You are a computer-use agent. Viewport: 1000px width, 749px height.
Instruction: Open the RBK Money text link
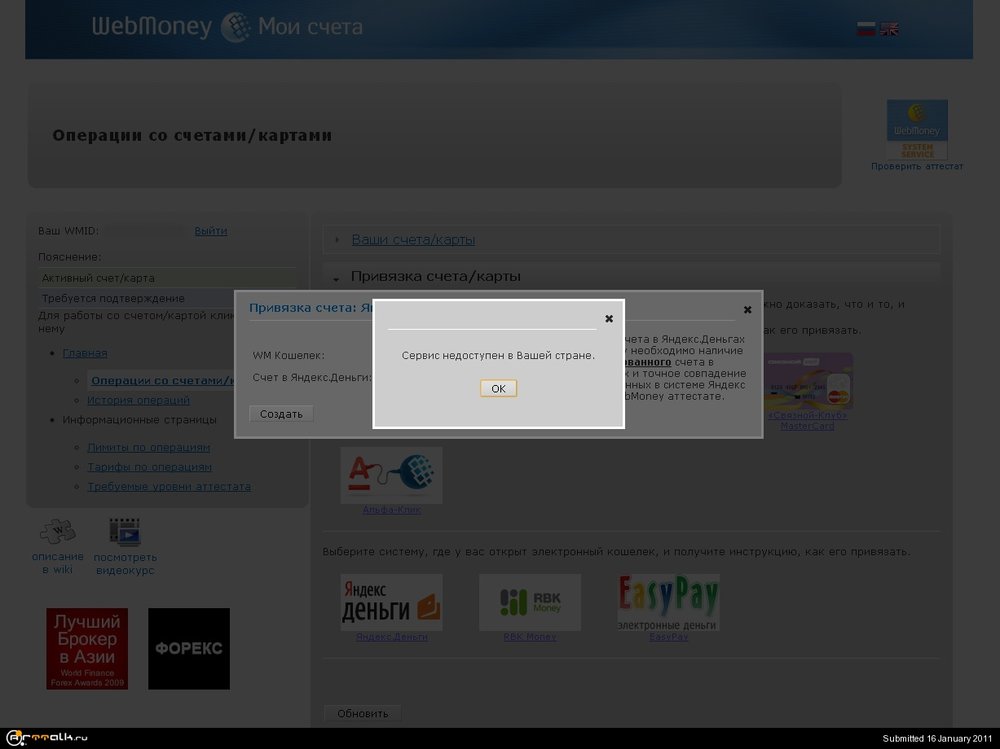[530, 637]
